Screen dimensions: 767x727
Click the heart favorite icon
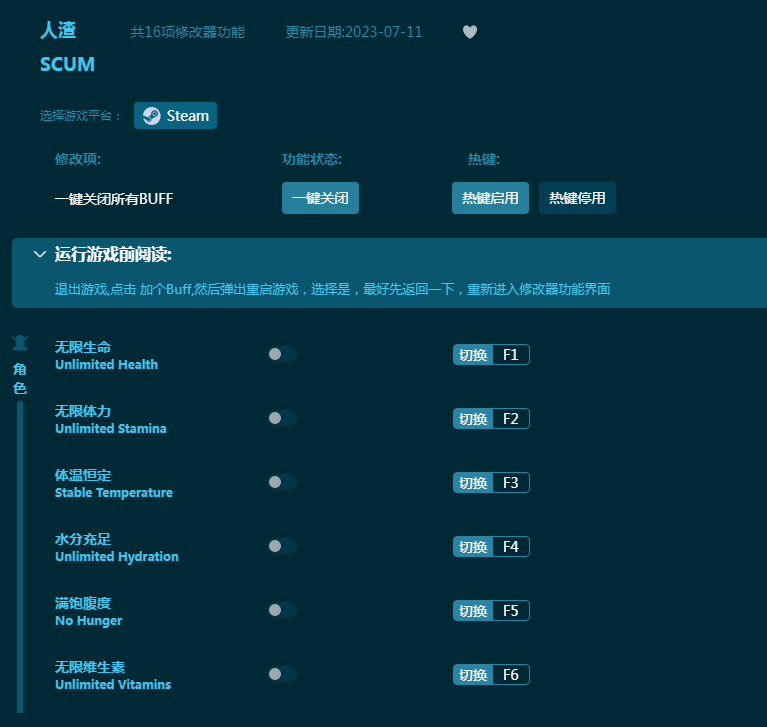click(x=470, y=32)
